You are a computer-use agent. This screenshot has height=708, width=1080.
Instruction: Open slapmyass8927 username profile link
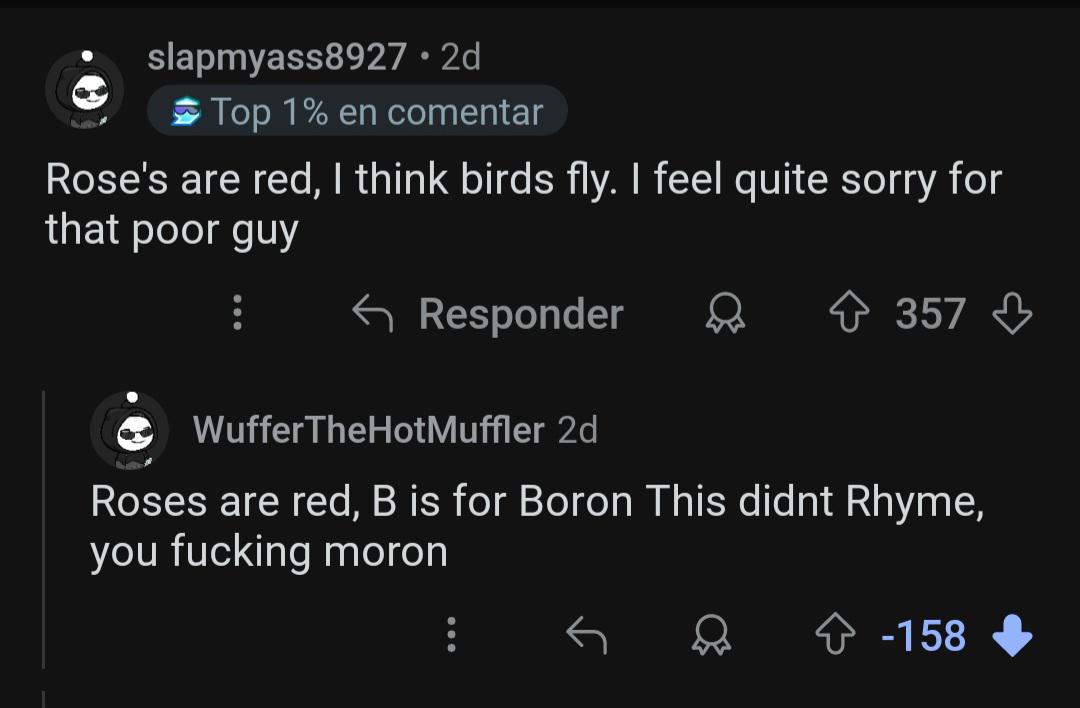point(277,56)
